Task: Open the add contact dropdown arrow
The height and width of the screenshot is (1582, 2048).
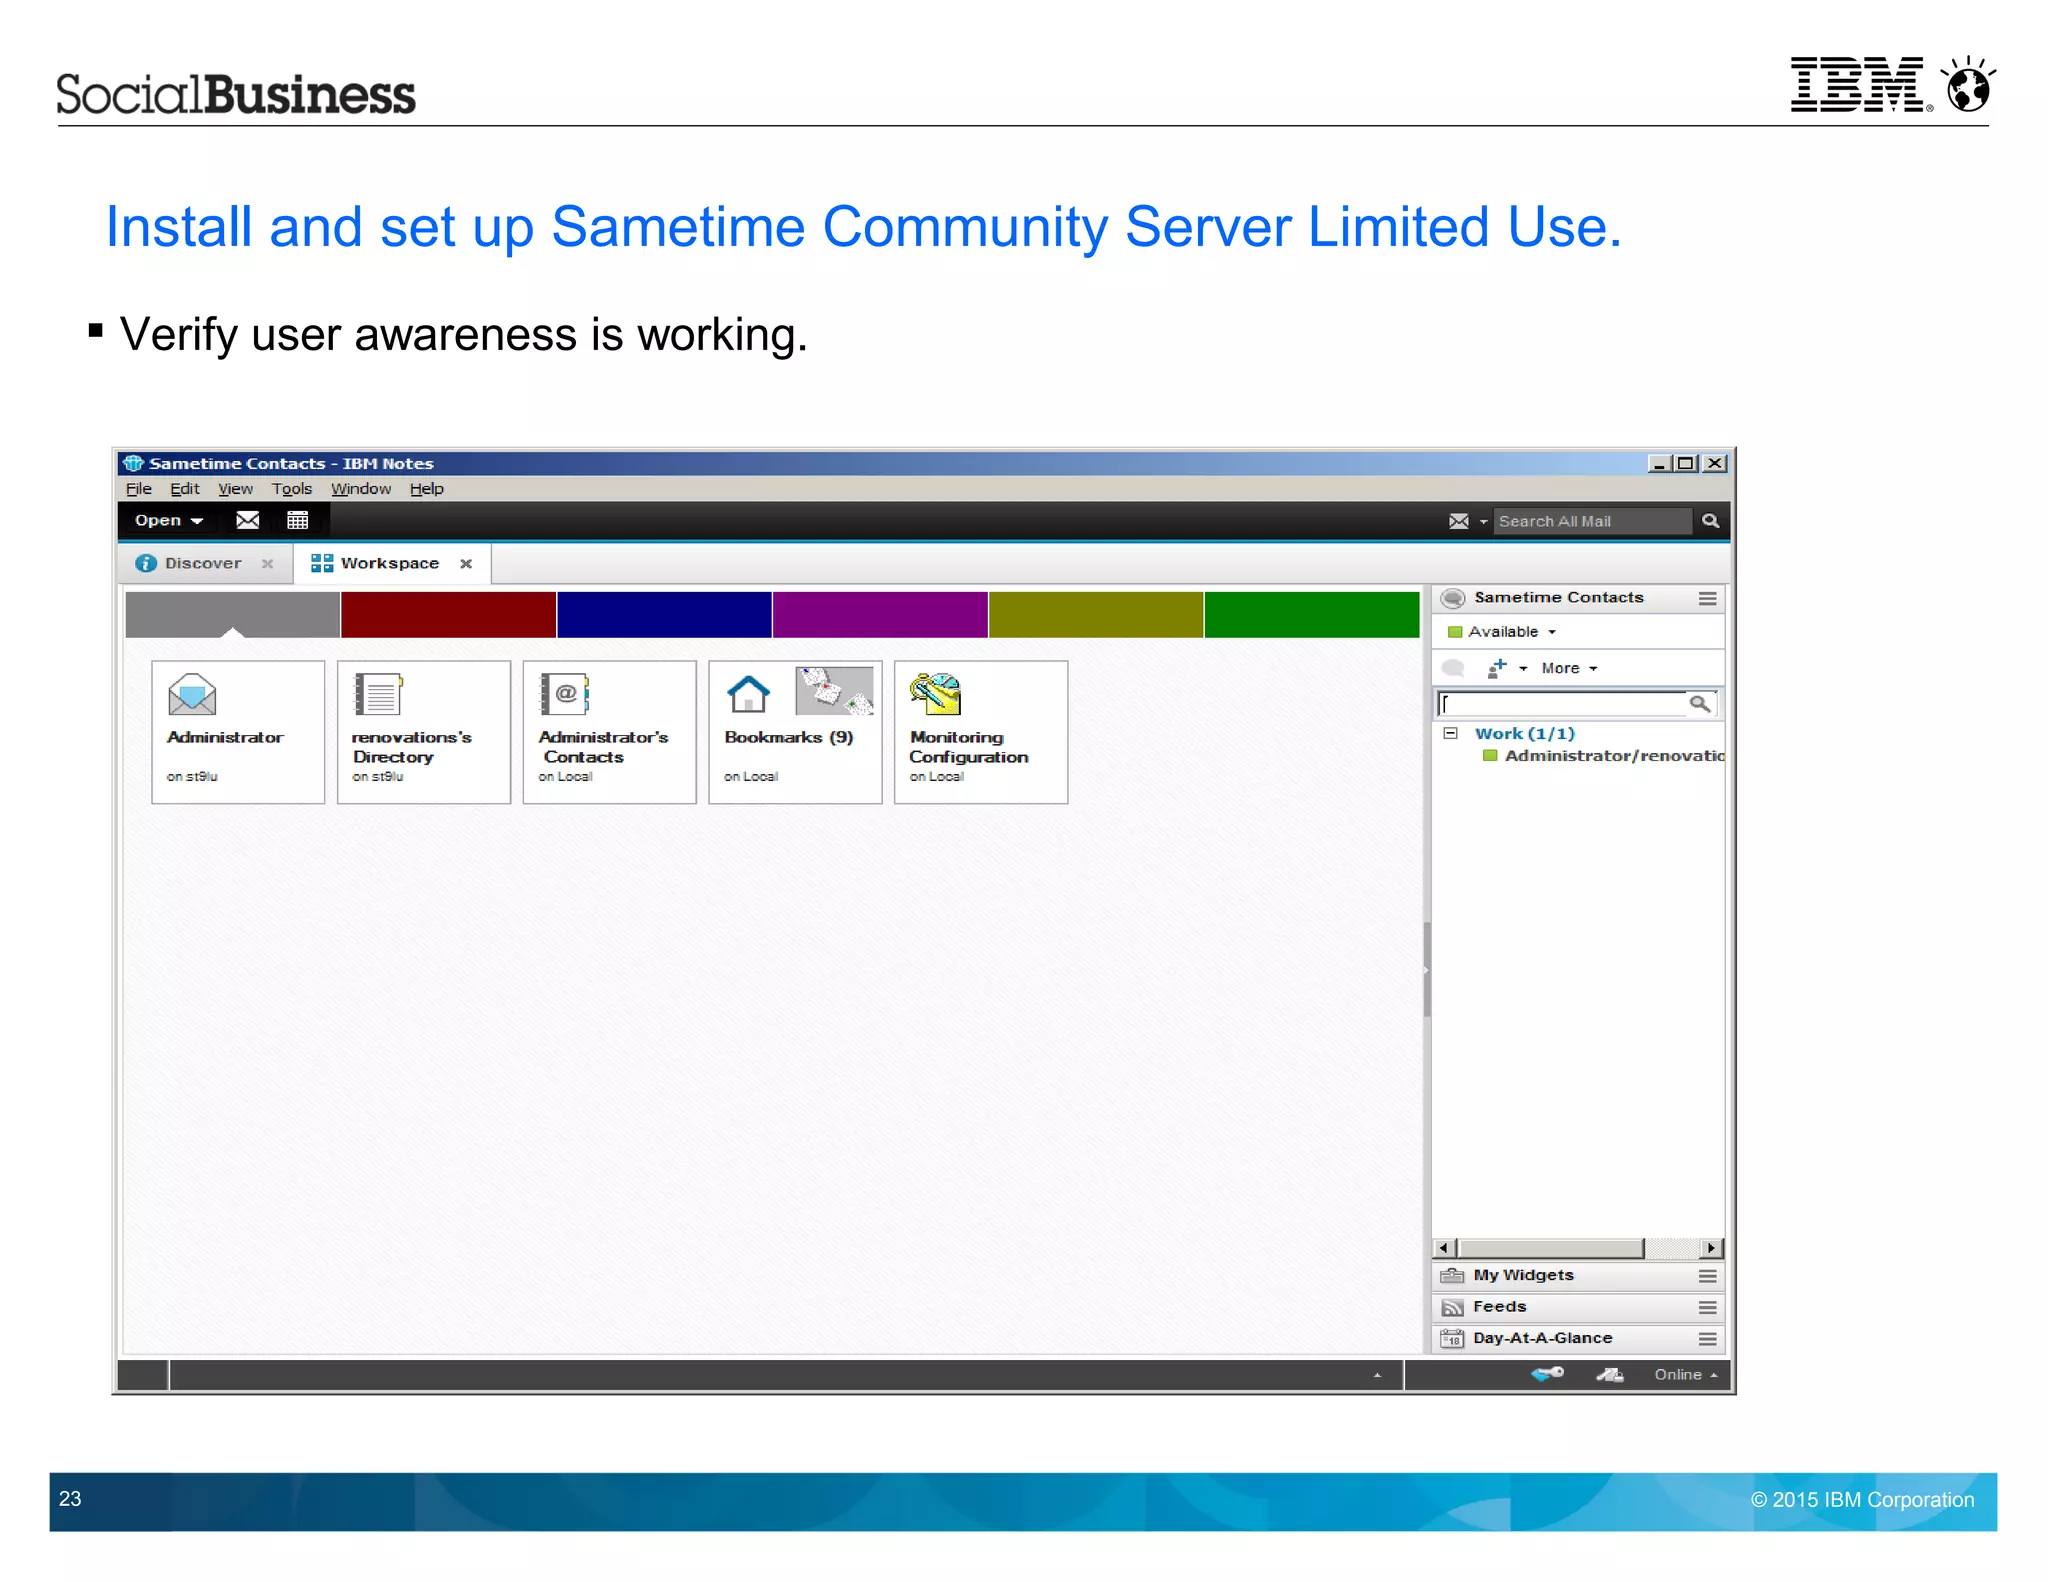Action: [x=1523, y=669]
